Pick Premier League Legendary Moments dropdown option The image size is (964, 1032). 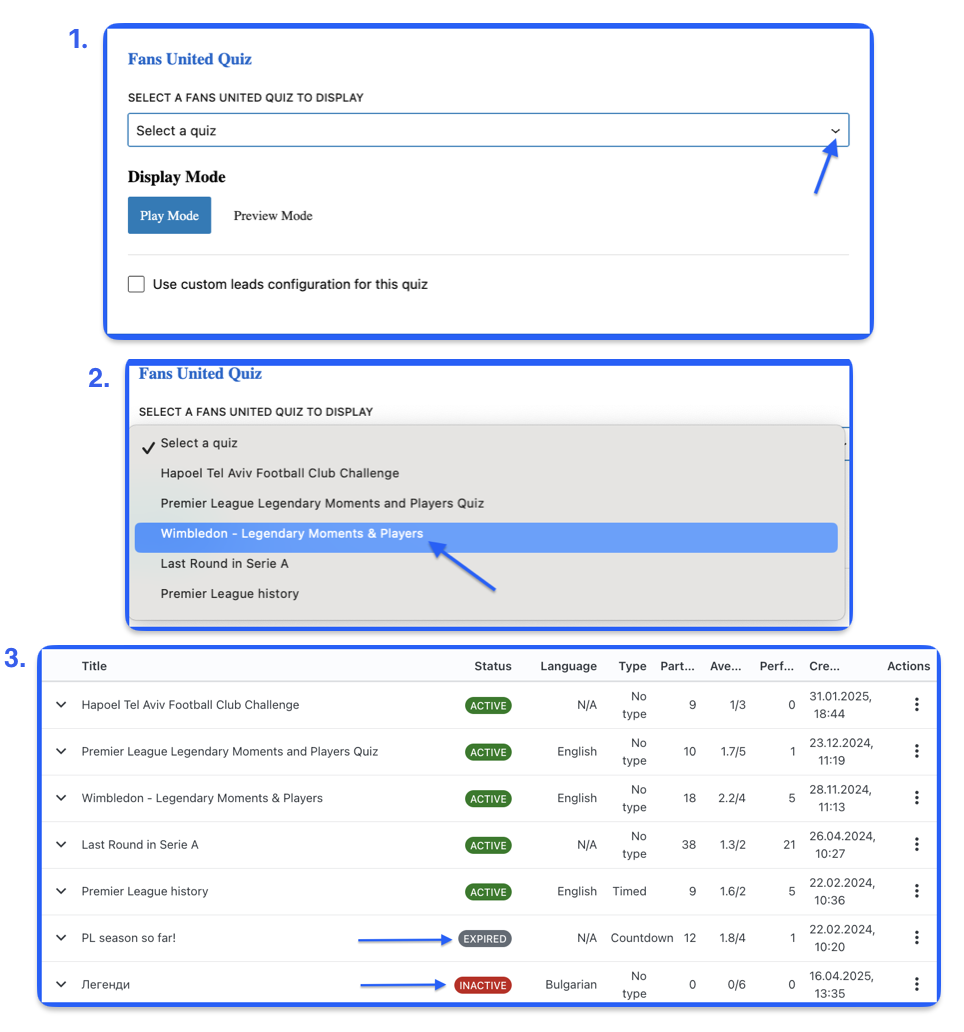click(486, 503)
